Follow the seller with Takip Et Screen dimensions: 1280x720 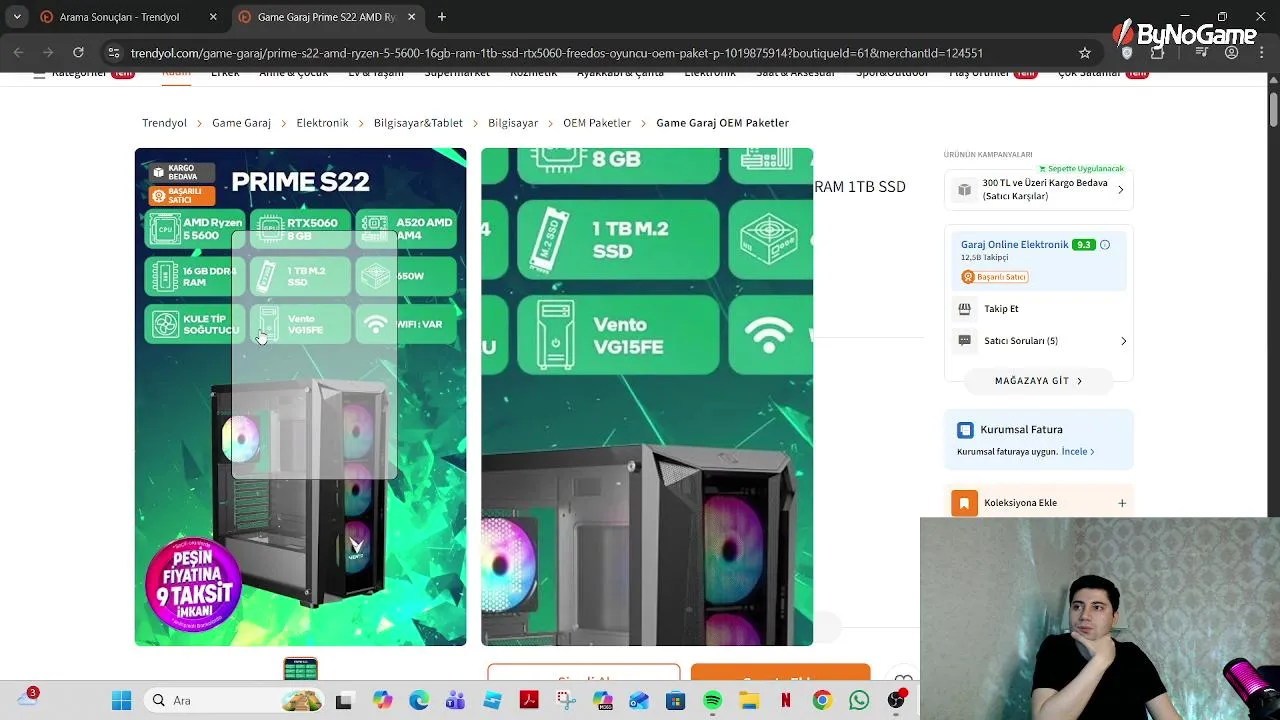[x=1001, y=309]
